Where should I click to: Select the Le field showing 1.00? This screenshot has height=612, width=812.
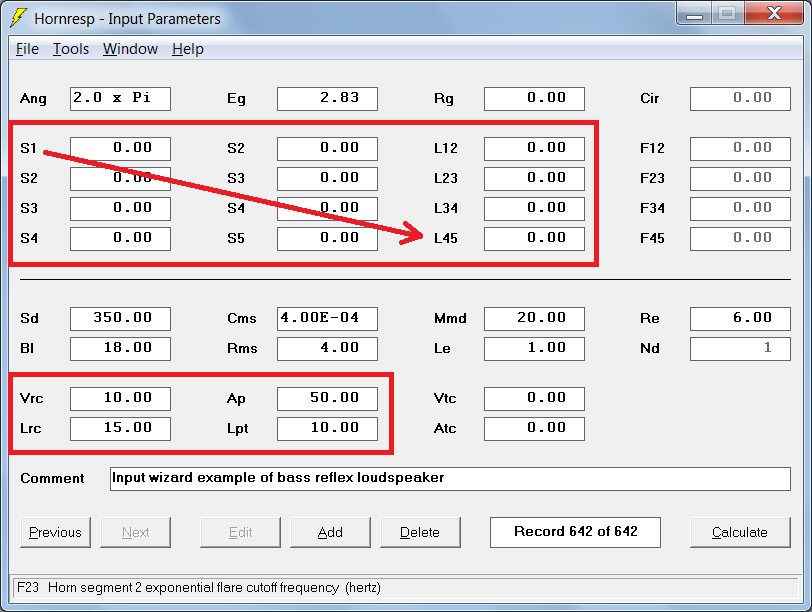point(534,349)
